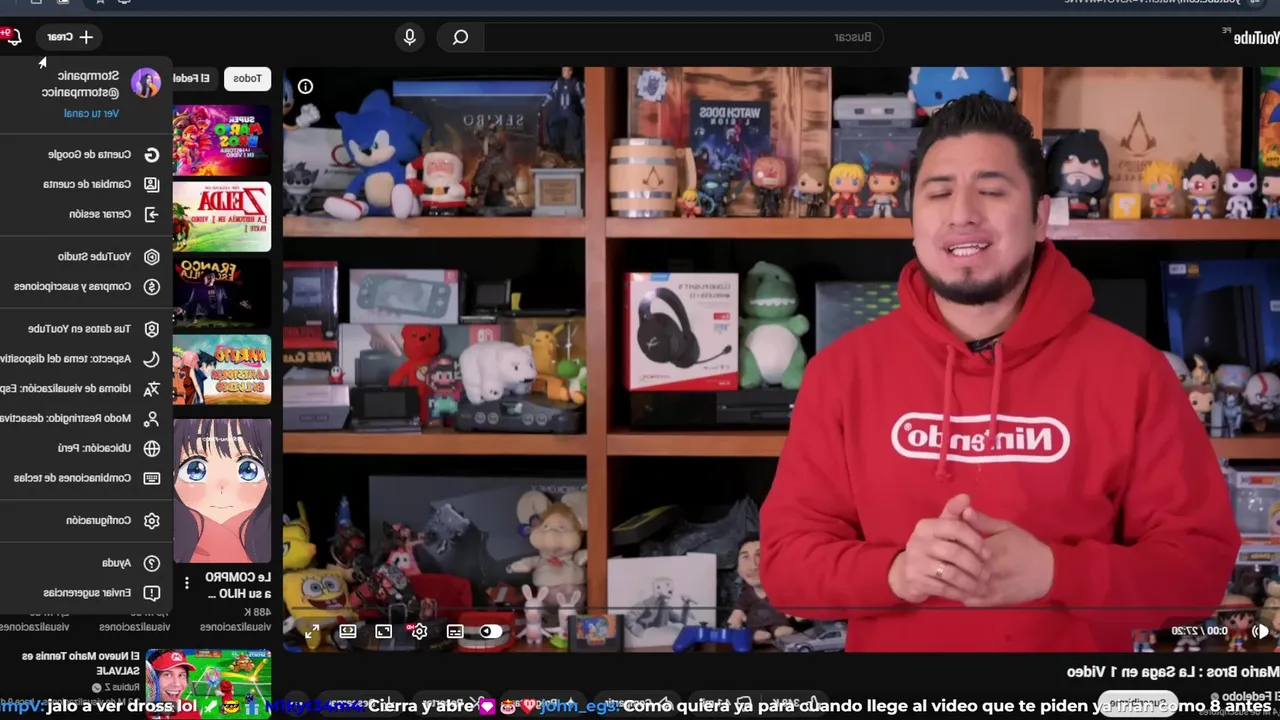This screenshot has width=1280, height=720.
Task: Click the dollar purchases icon
Action: click(x=152, y=286)
